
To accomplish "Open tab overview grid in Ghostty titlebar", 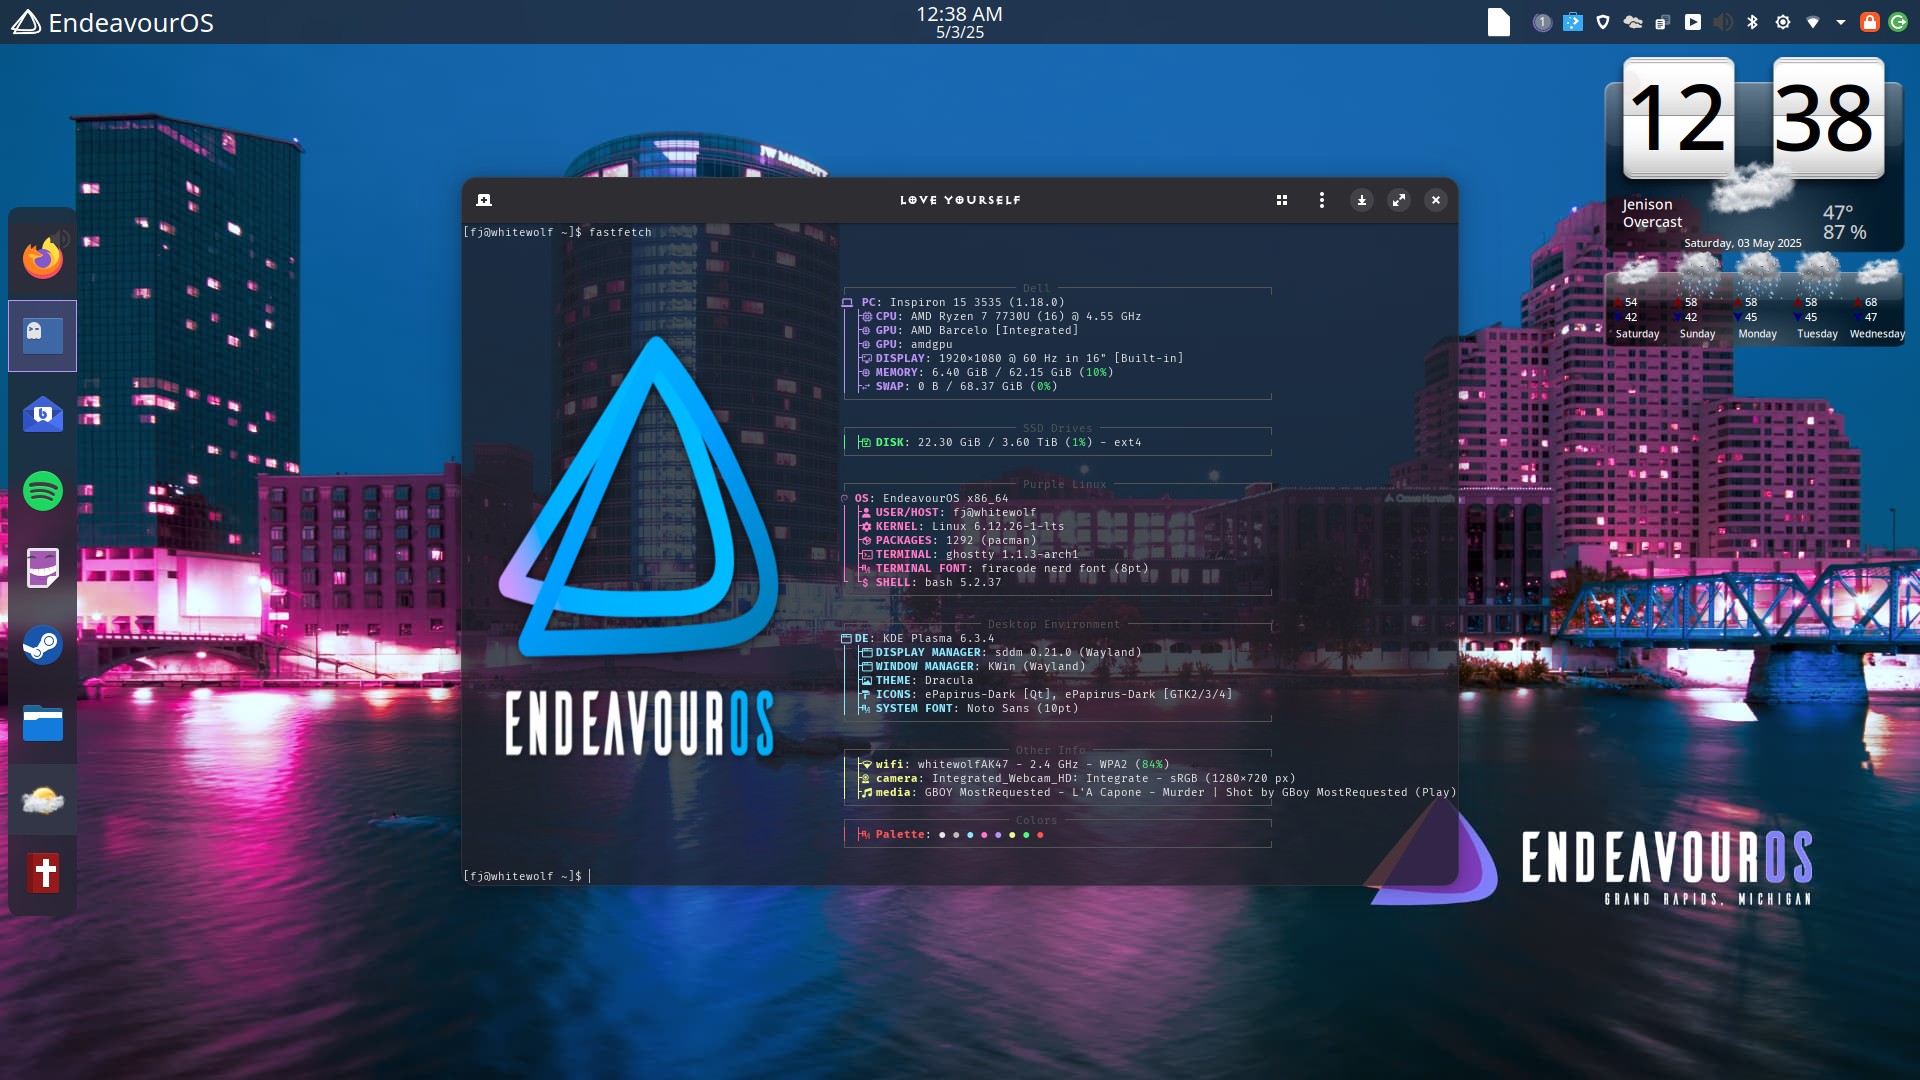I will click(1282, 200).
